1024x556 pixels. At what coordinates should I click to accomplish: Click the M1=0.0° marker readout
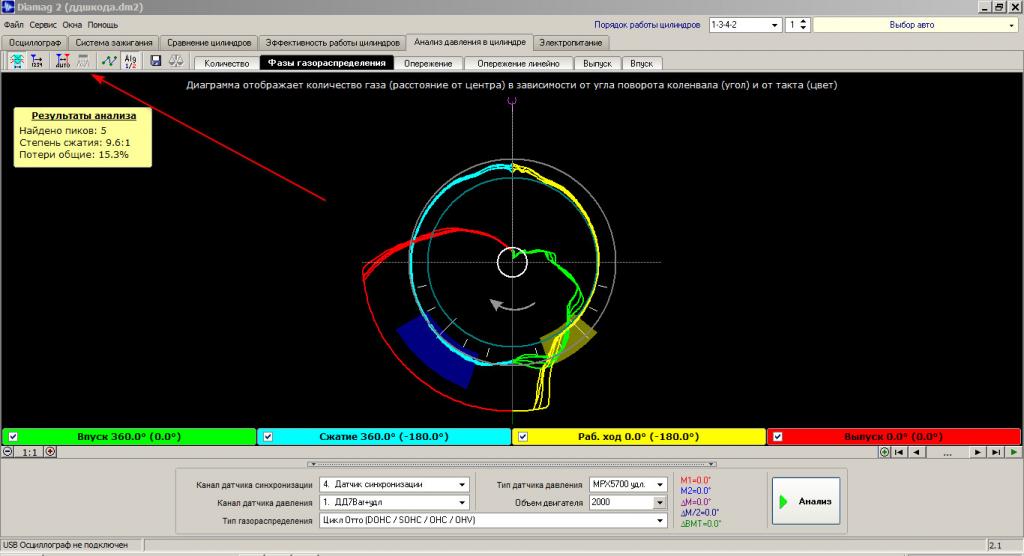(x=696, y=480)
